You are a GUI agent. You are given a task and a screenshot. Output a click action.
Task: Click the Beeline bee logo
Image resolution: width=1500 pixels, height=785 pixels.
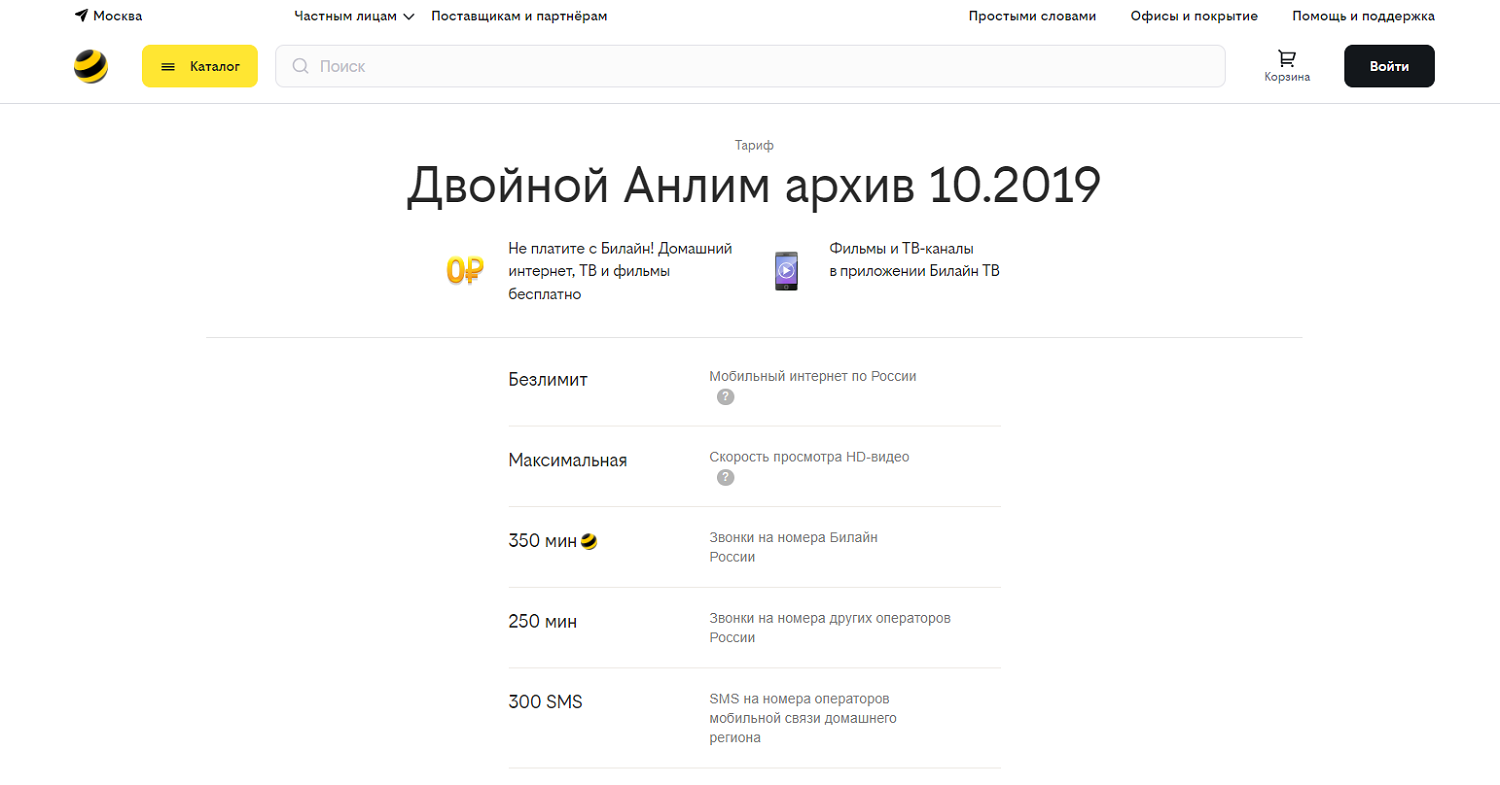tap(91, 66)
